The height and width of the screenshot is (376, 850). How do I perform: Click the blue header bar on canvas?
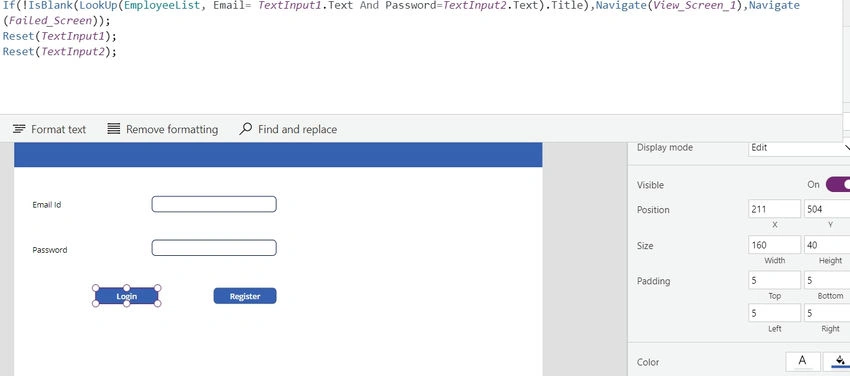tap(278, 155)
